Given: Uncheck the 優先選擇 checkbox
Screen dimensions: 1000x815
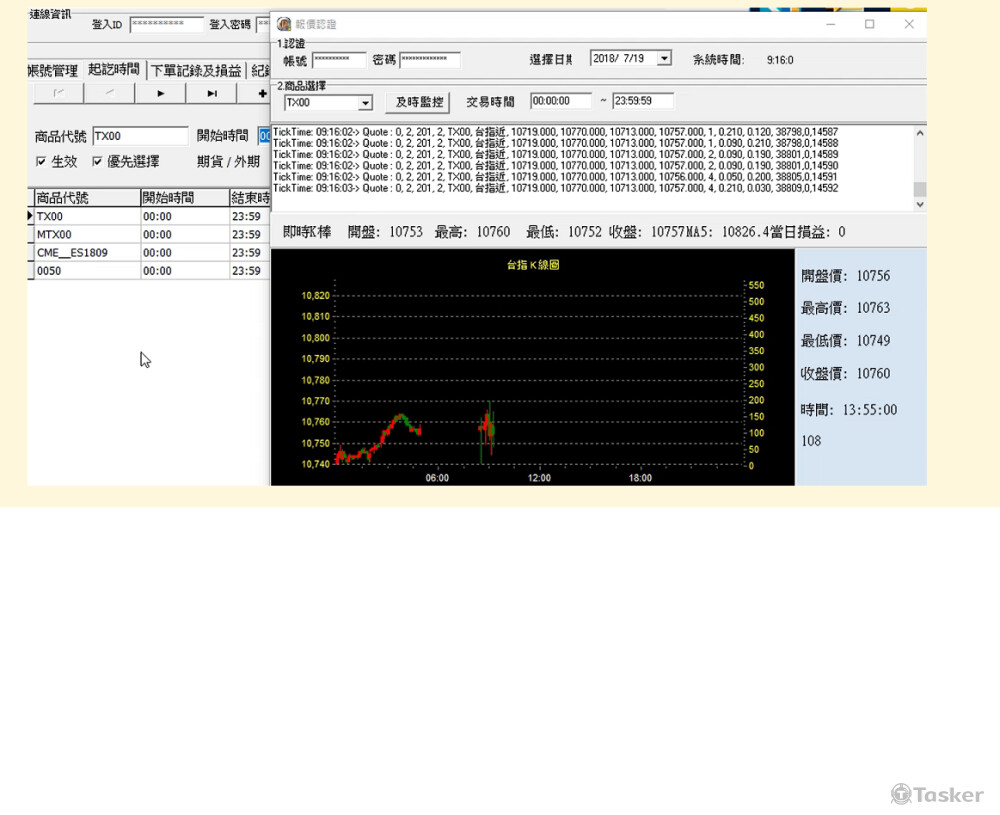Looking at the screenshot, I should point(97,161).
